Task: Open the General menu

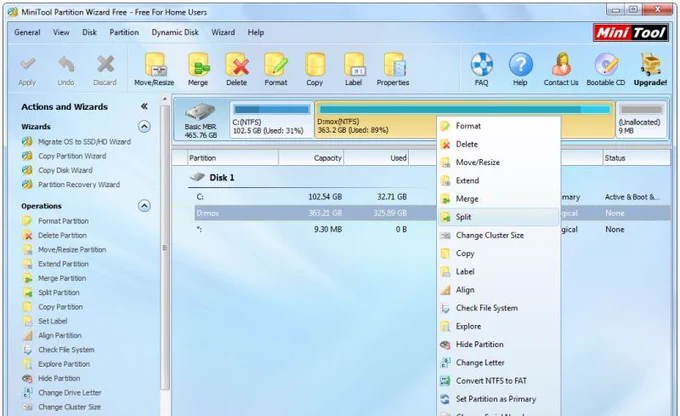Action: tap(27, 33)
